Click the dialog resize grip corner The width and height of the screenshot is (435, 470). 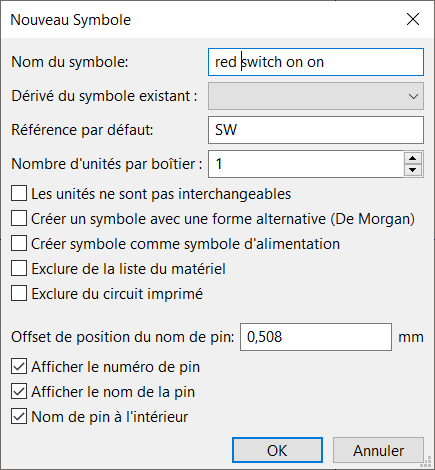click(x=427, y=463)
